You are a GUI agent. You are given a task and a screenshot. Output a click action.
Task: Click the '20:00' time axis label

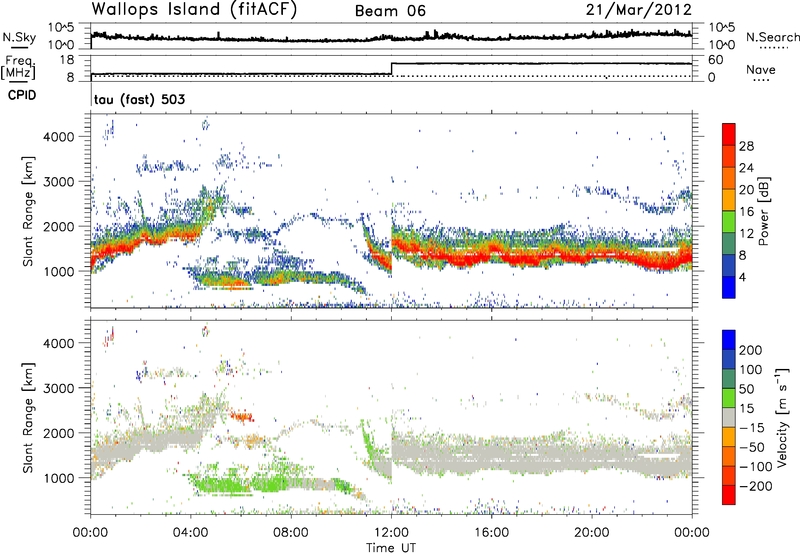(x=592, y=533)
